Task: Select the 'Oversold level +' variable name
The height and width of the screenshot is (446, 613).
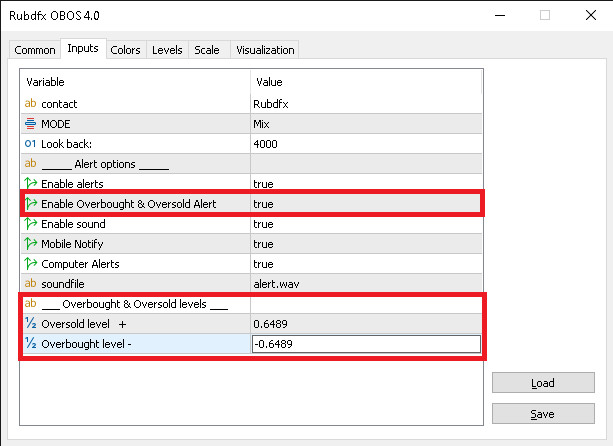Action: coord(84,324)
